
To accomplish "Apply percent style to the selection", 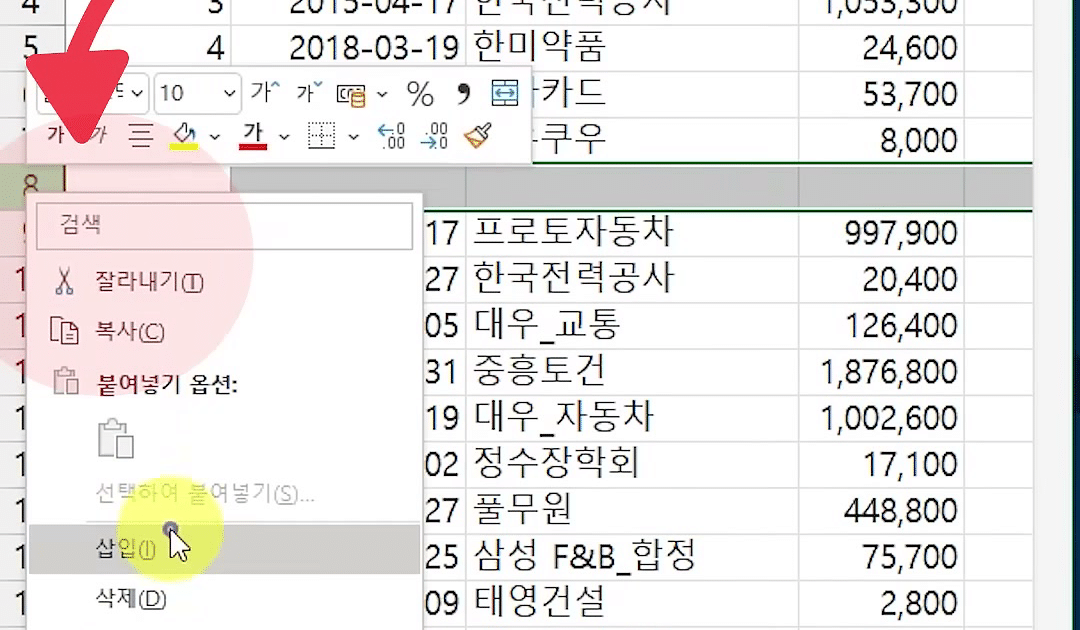I will point(419,94).
